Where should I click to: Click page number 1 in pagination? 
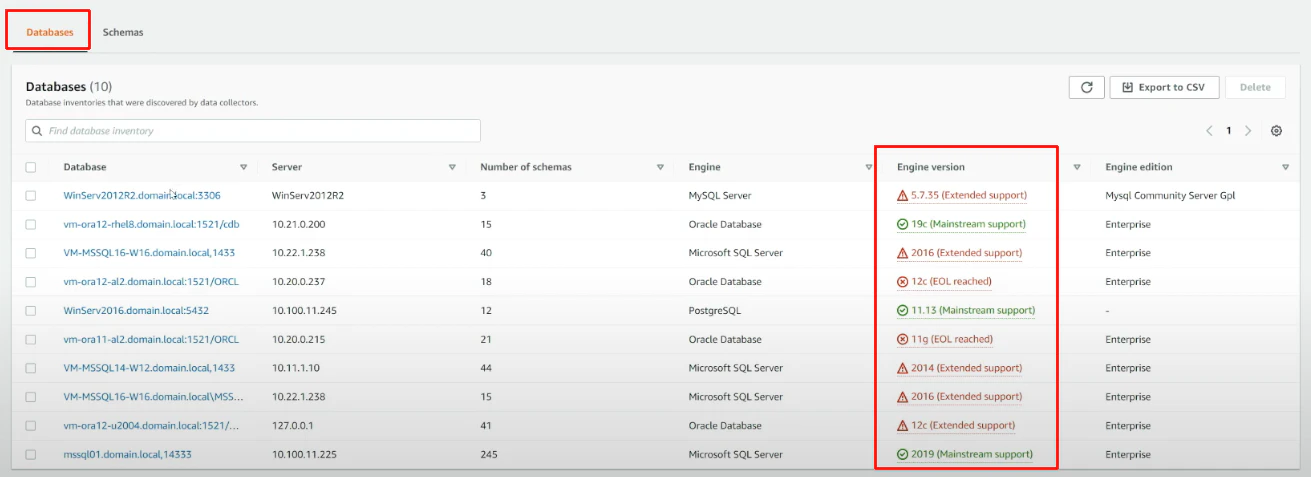tap(1229, 131)
